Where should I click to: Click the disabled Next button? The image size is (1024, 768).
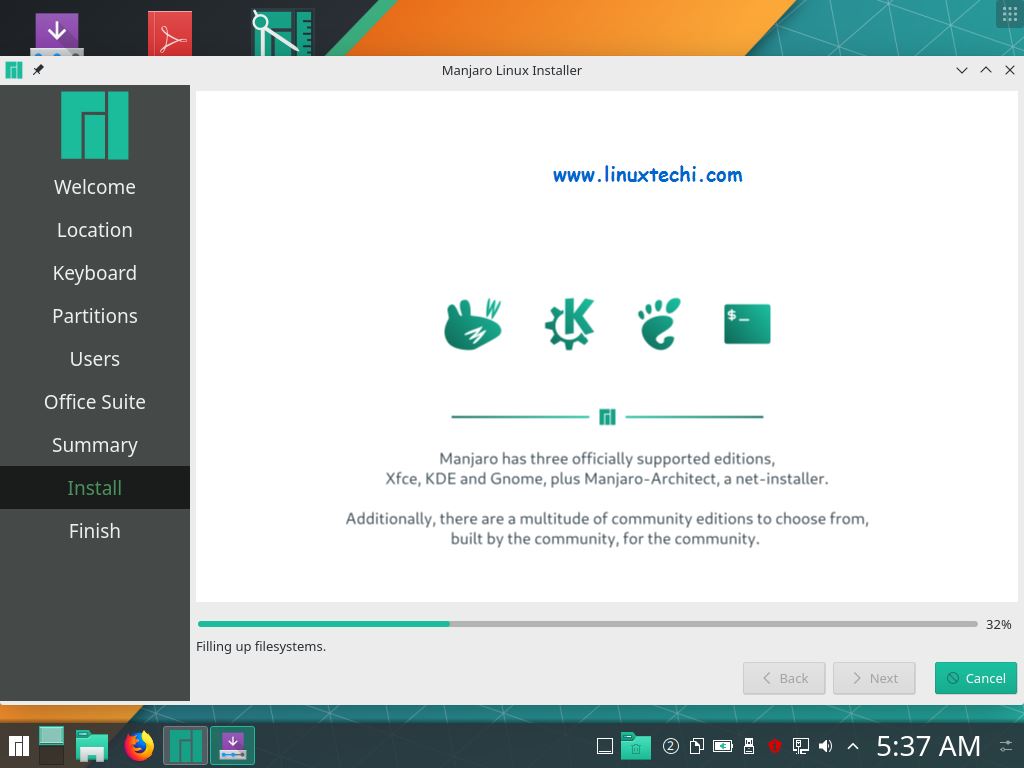(x=874, y=678)
